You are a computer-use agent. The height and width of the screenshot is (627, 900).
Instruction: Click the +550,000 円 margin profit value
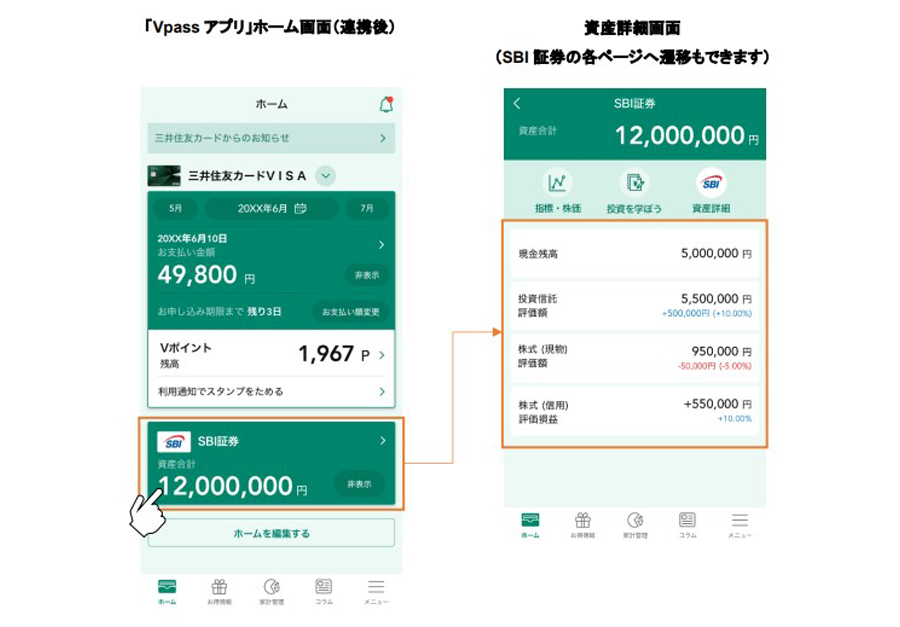pyautogui.click(x=717, y=404)
